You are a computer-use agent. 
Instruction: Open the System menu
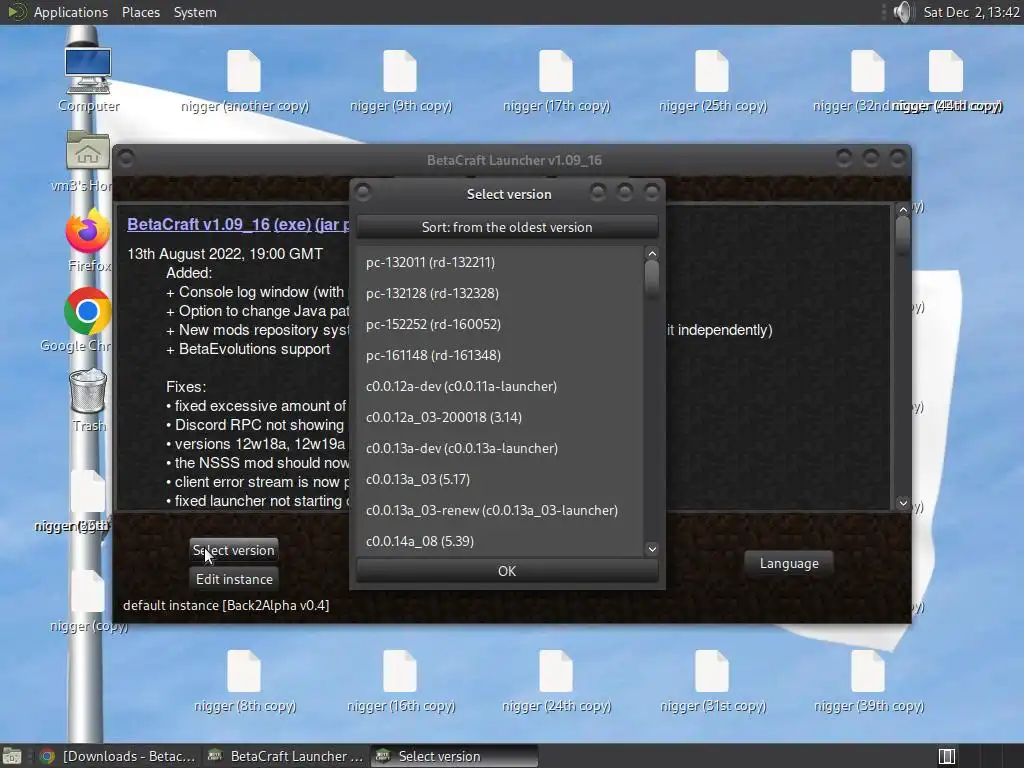pyautogui.click(x=195, y=12)
